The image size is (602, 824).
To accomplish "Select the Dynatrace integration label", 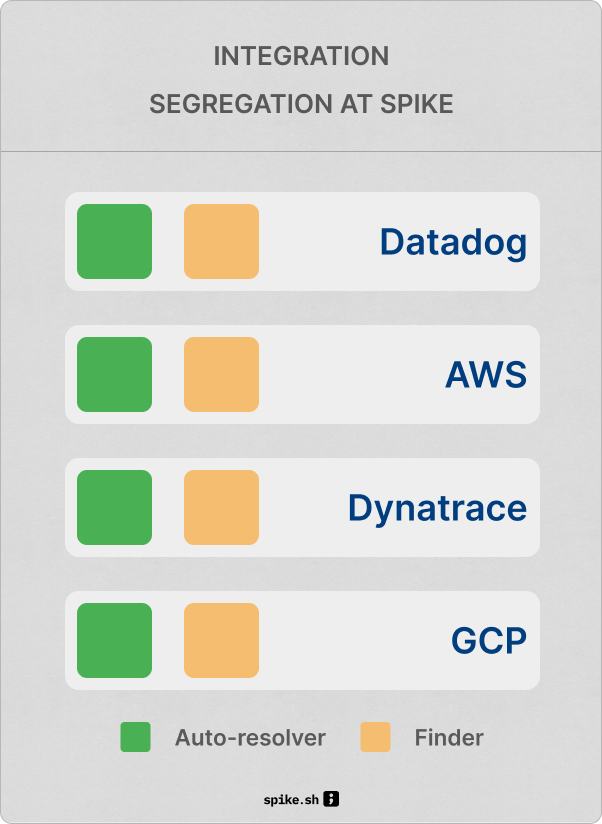I will (437, 508).
